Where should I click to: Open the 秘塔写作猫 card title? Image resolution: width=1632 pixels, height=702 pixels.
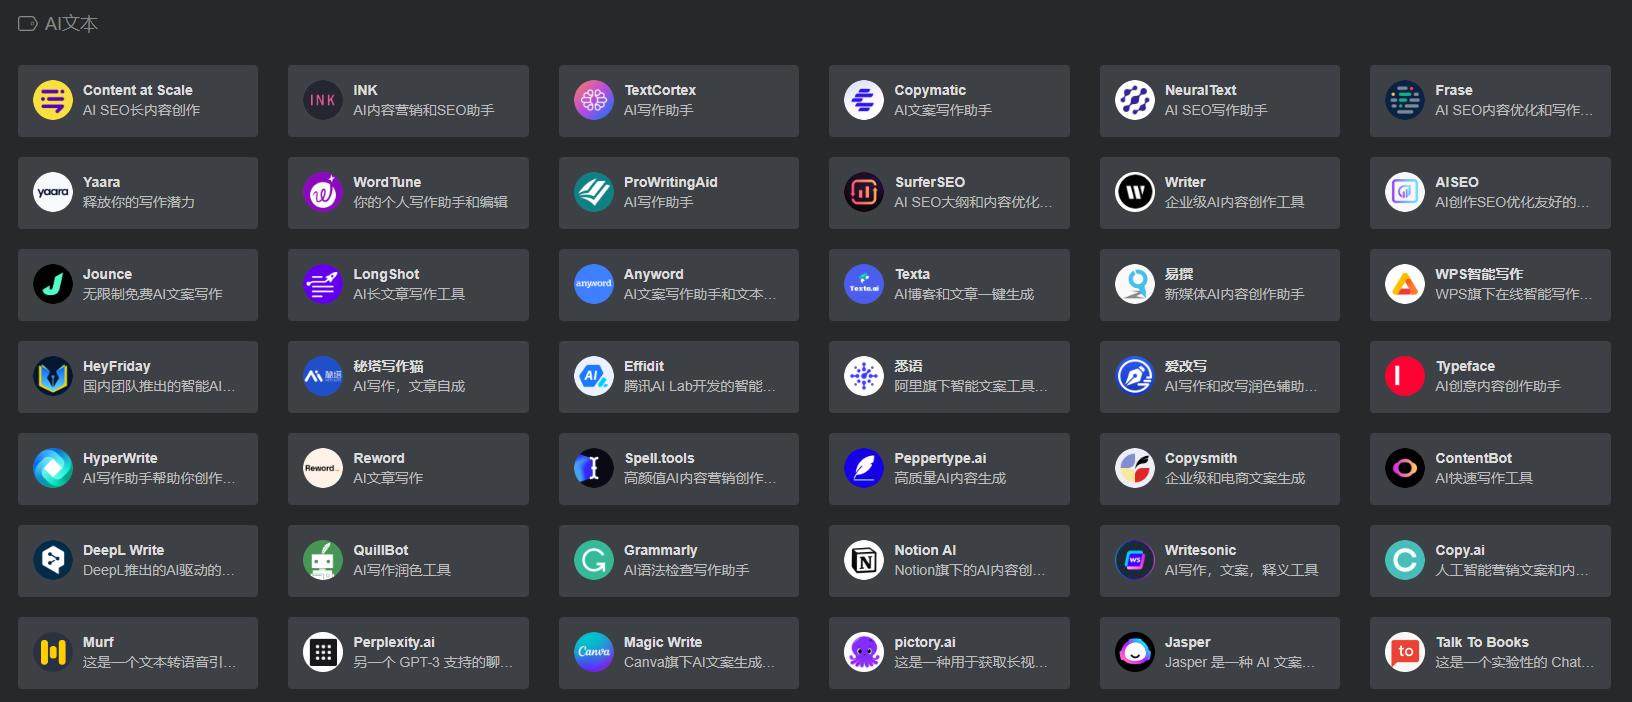(x=388, y=366)
